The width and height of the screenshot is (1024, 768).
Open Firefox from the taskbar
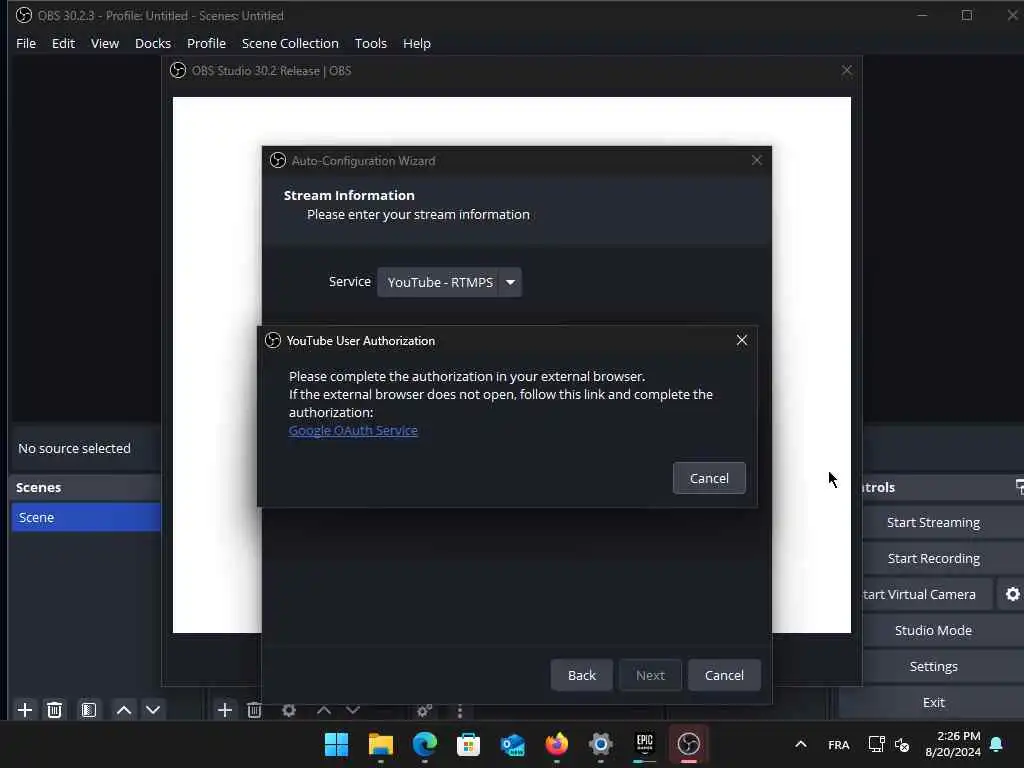tap(556, 744)
